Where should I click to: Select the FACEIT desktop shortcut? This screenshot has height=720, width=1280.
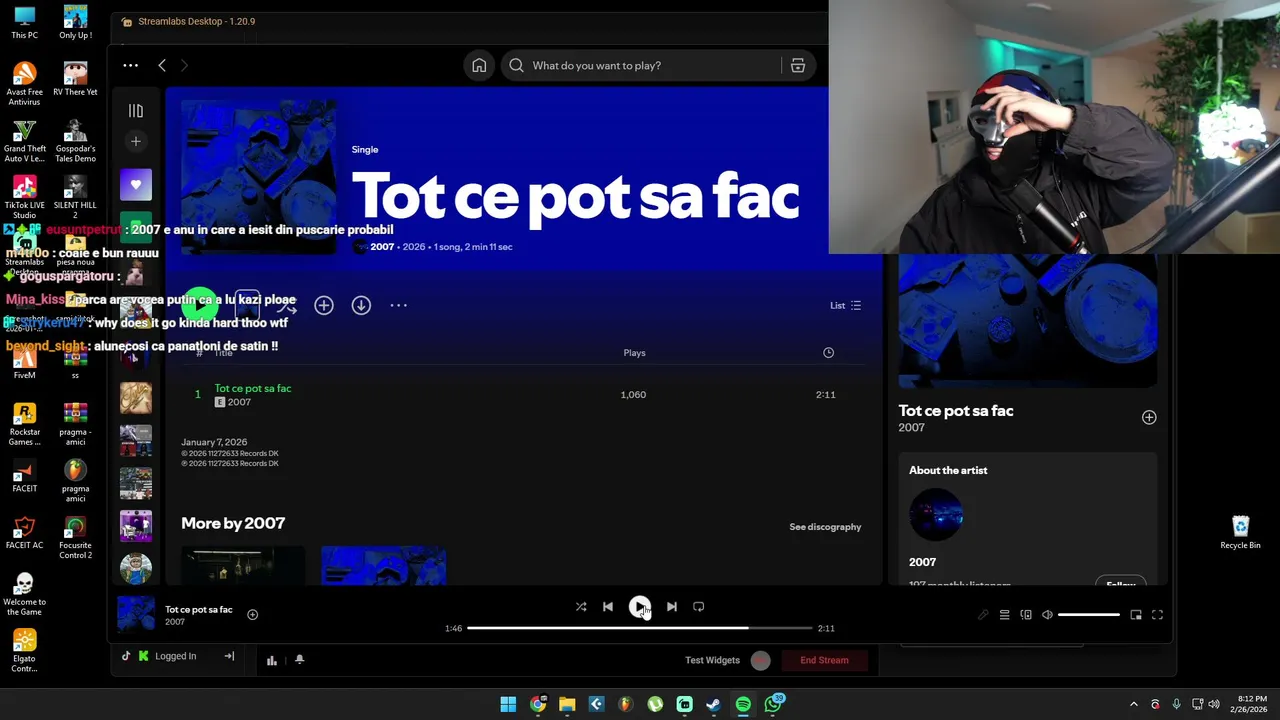(25, 476)
